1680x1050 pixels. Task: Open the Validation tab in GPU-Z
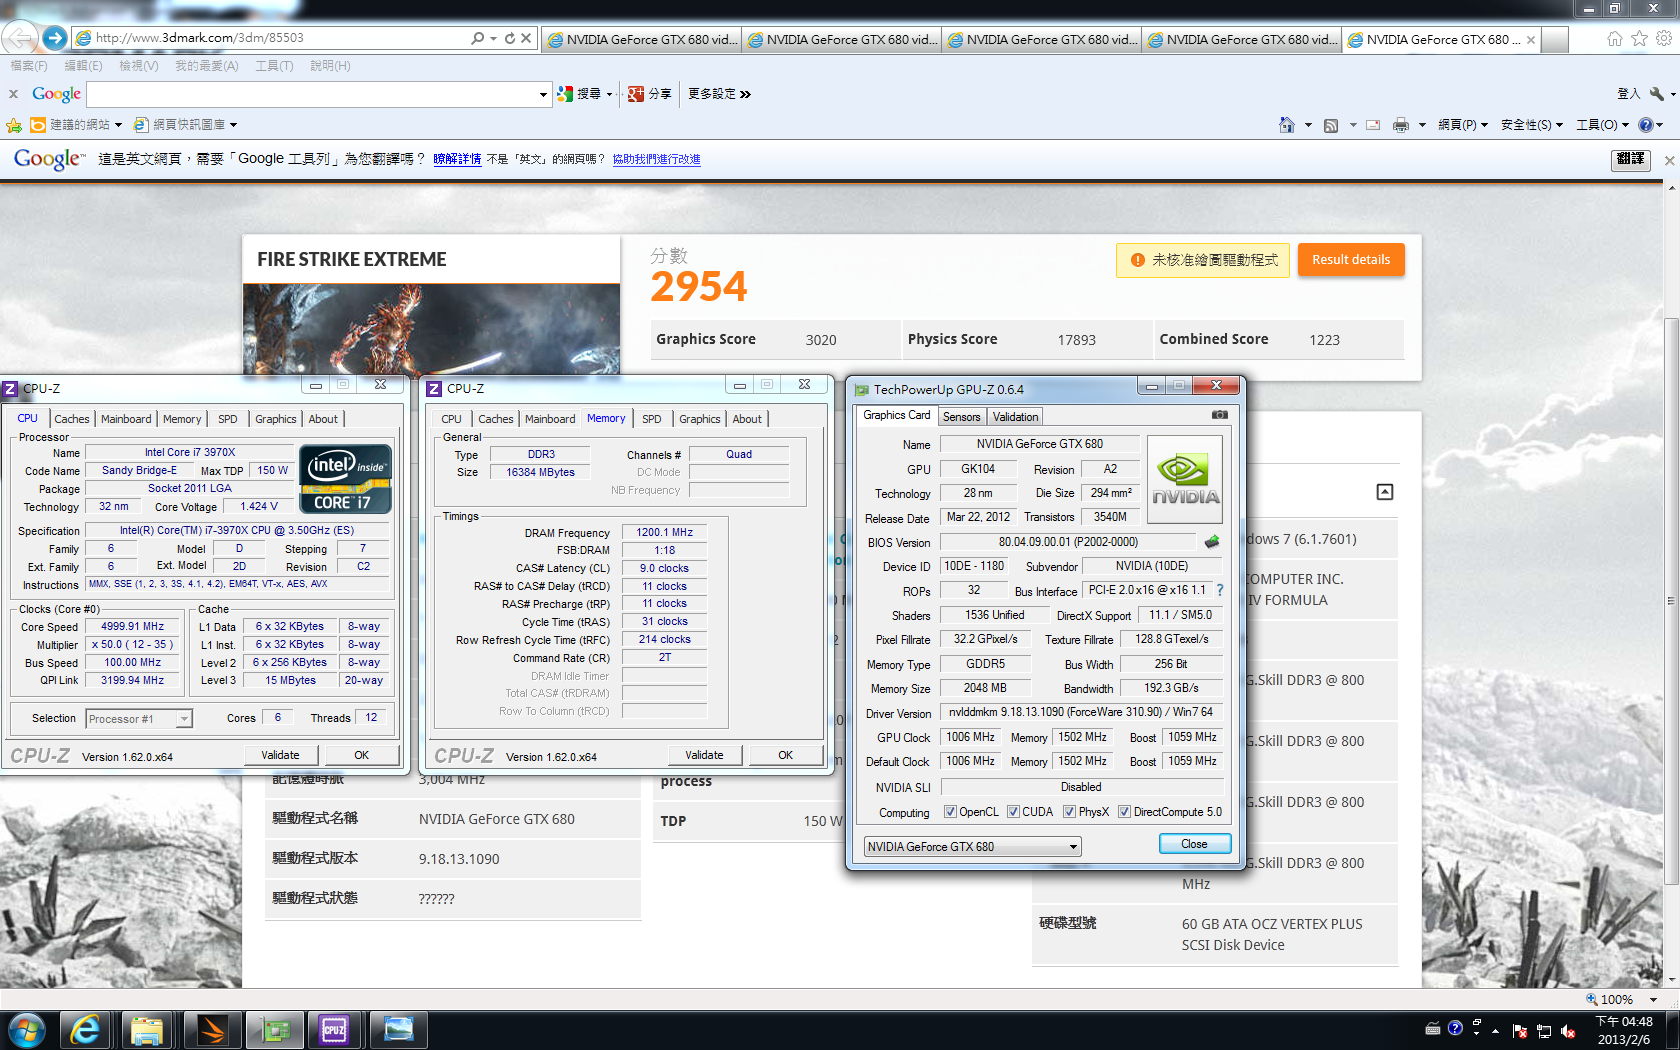coord(1016,417)
